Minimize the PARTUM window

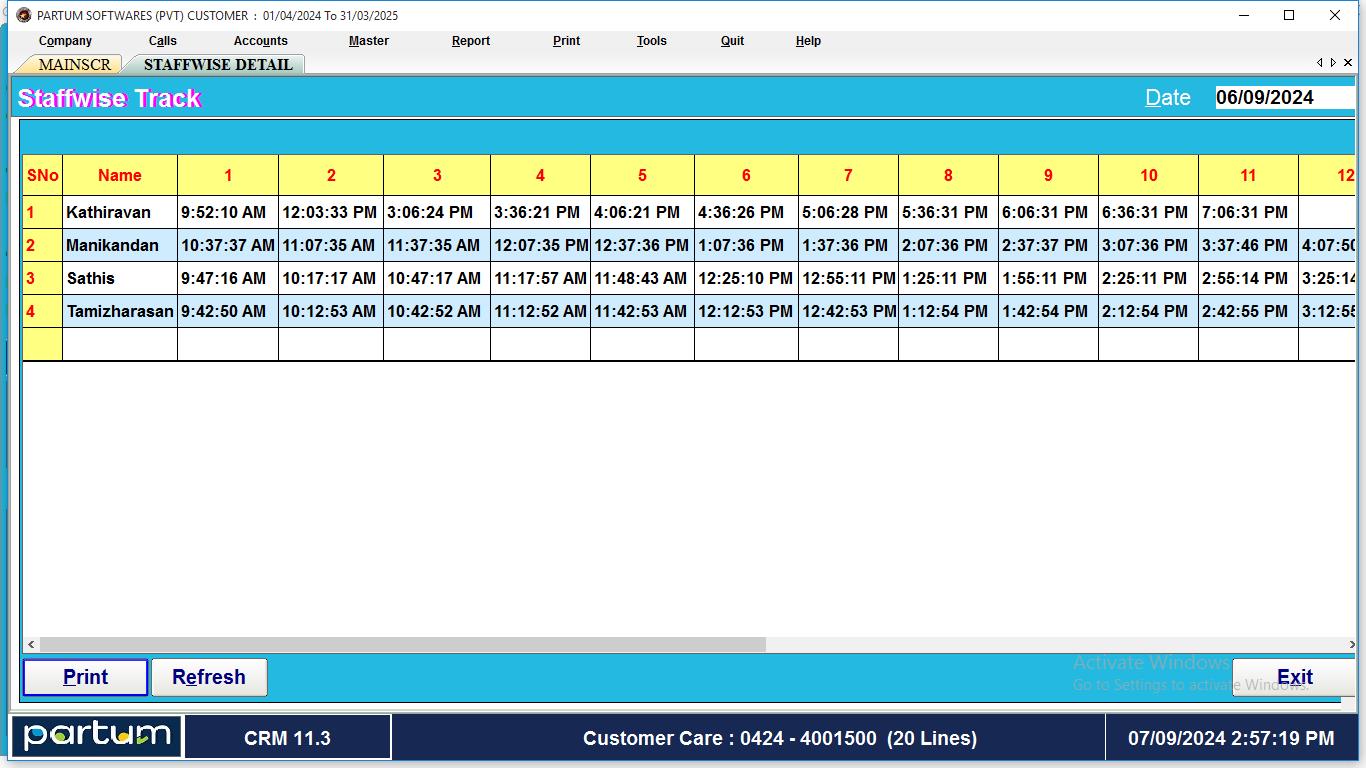[x=1244, y=15]
